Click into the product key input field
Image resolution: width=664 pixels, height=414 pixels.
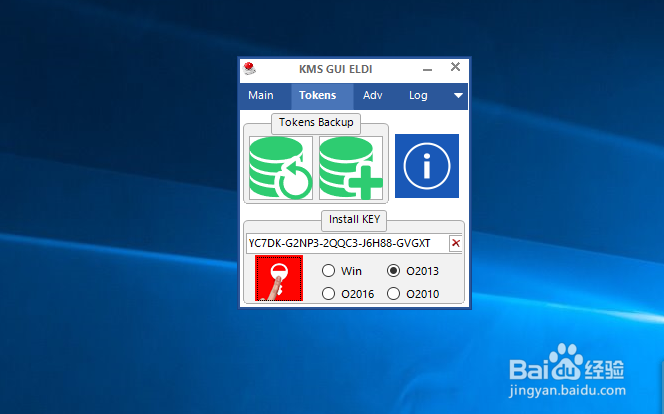(348, 243)
